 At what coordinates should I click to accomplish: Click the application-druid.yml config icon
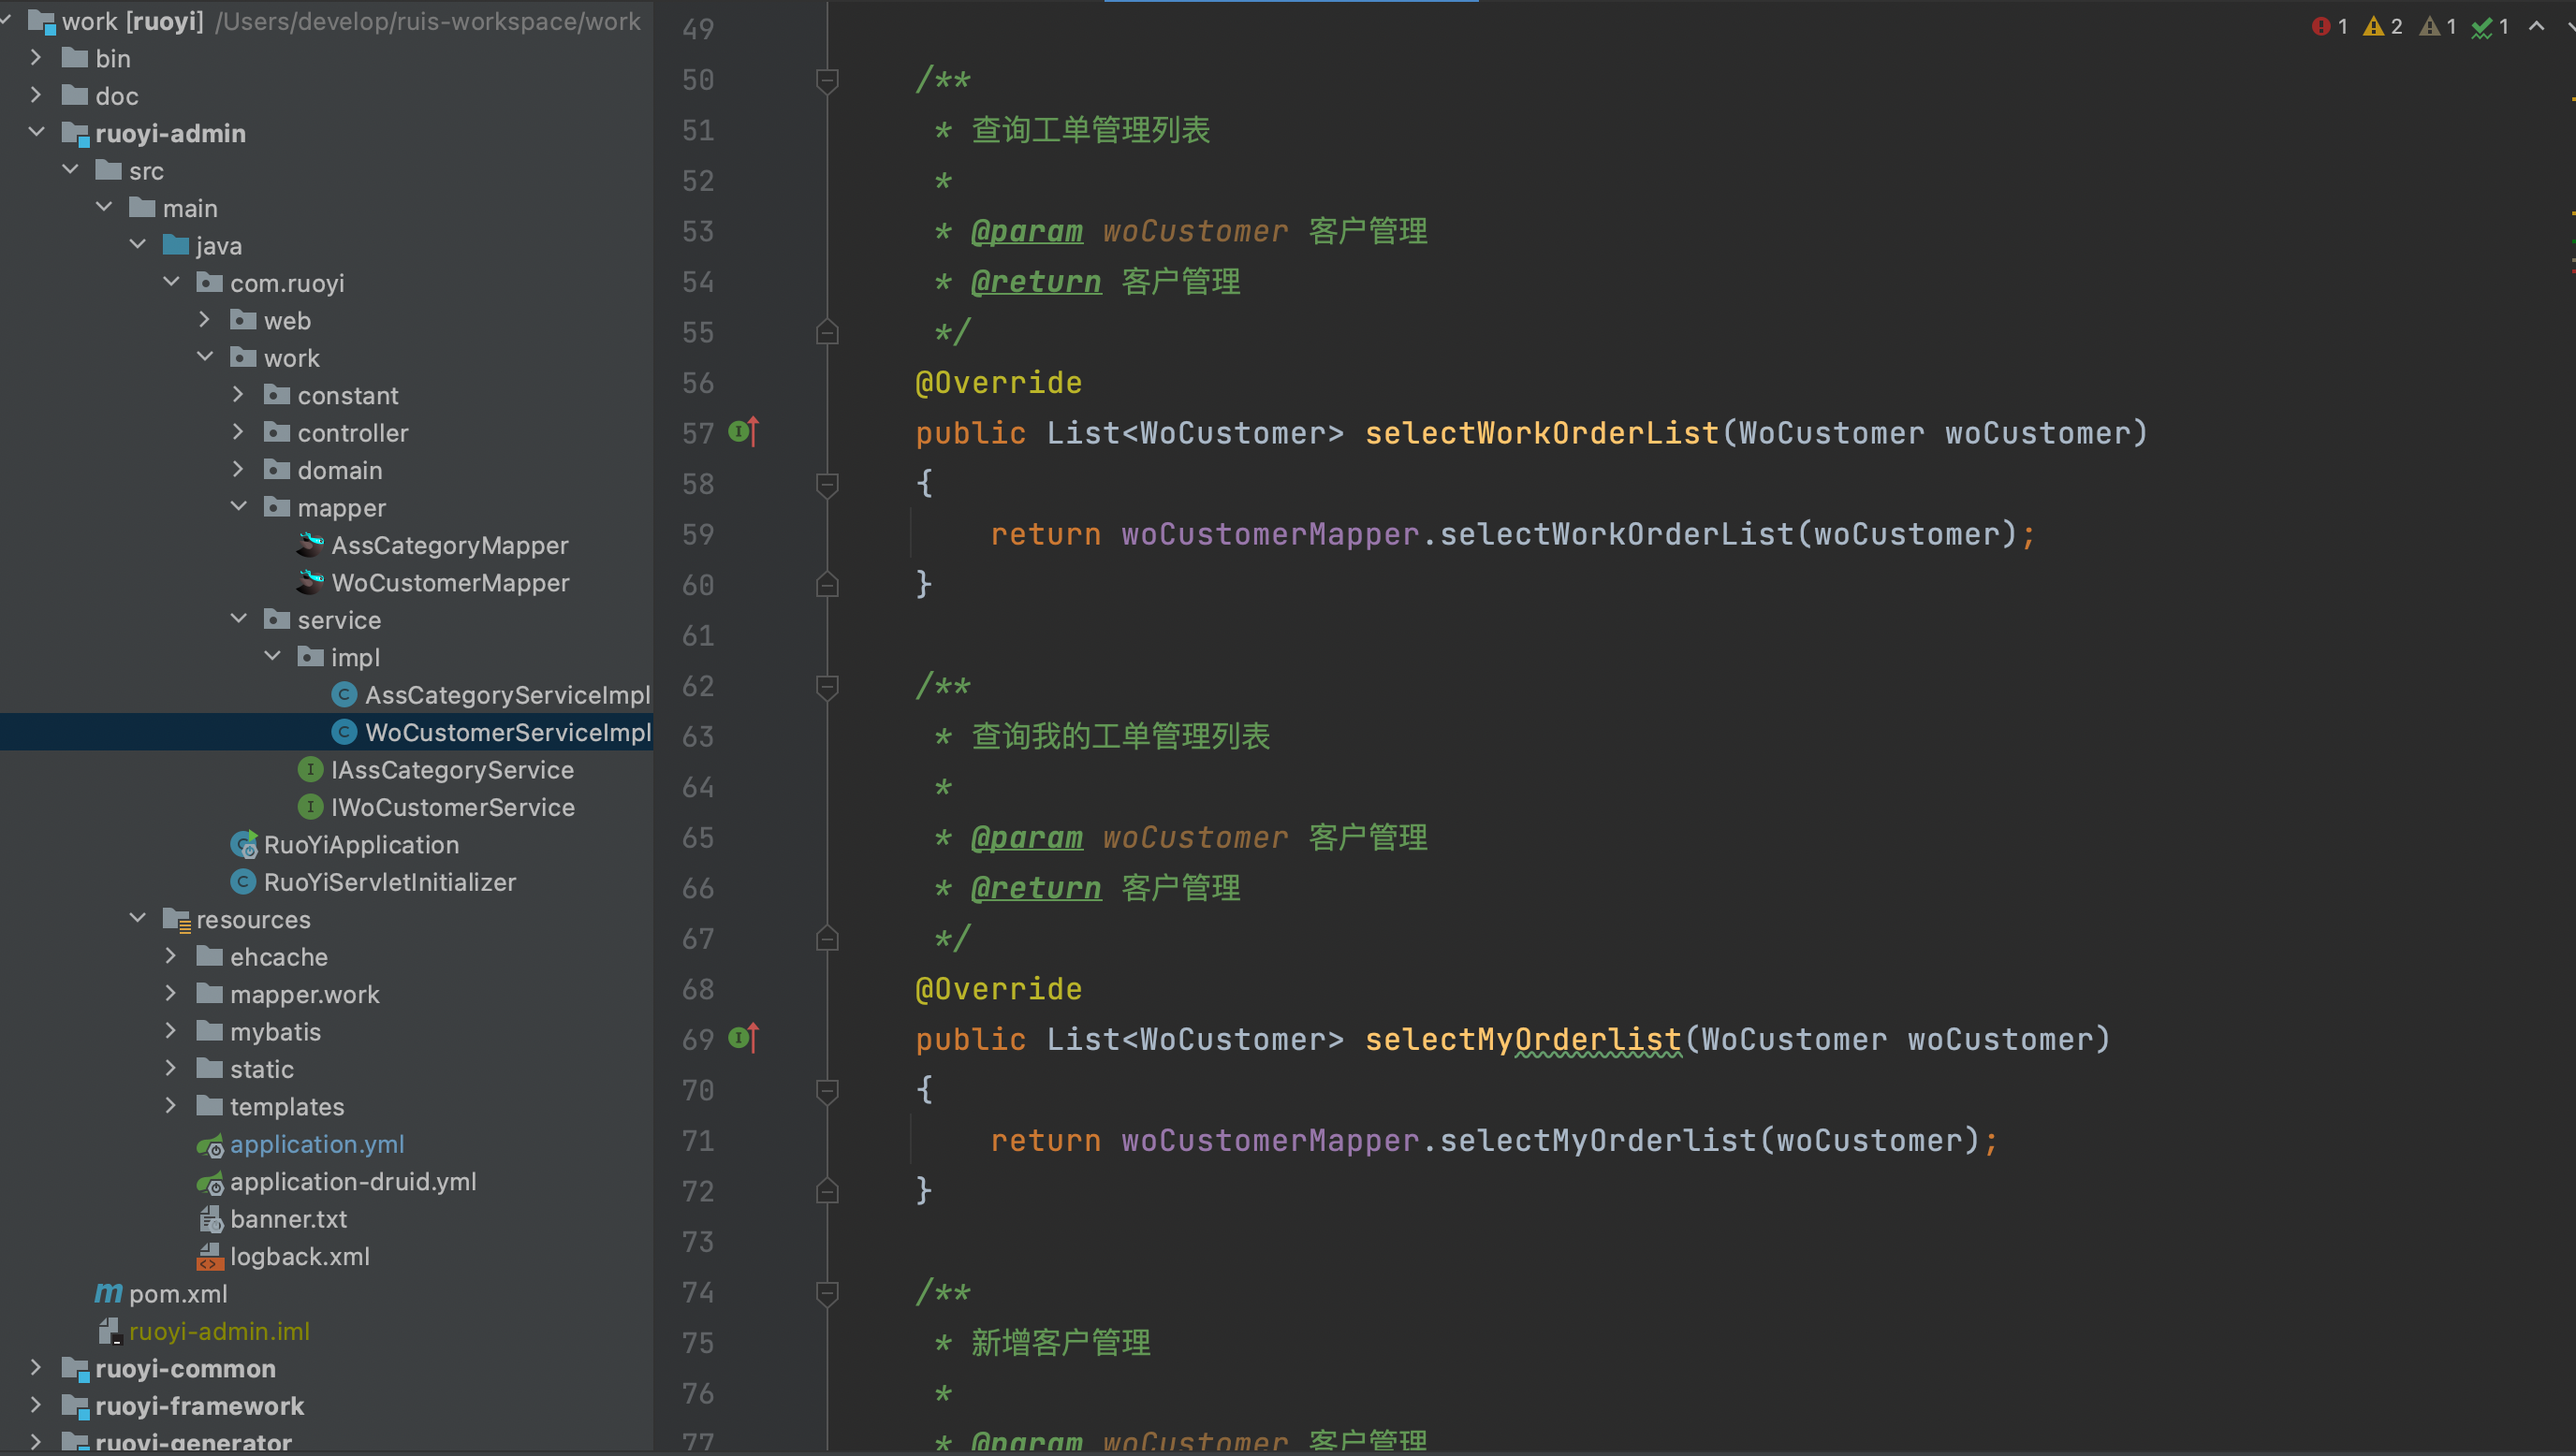210,1181
